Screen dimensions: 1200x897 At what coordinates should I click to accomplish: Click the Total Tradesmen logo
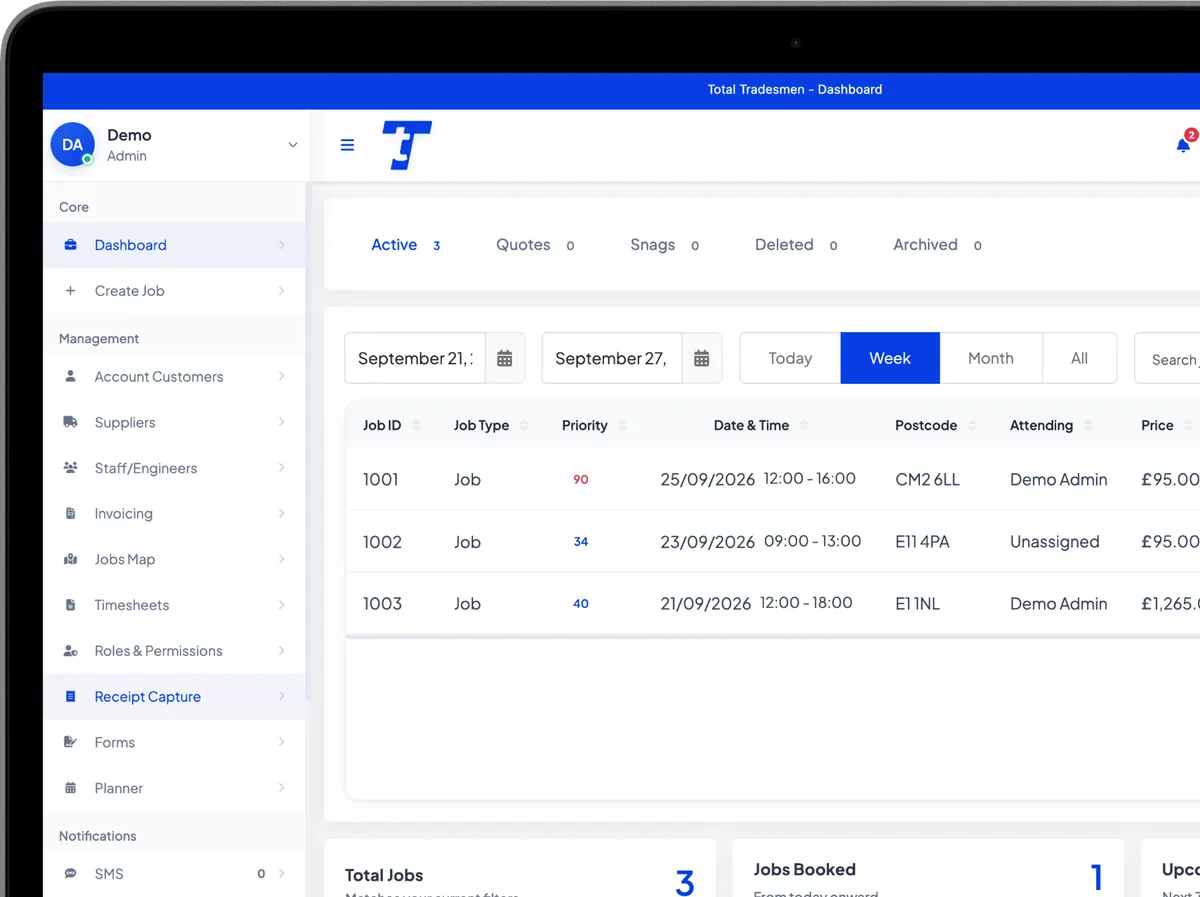point(407,145)
